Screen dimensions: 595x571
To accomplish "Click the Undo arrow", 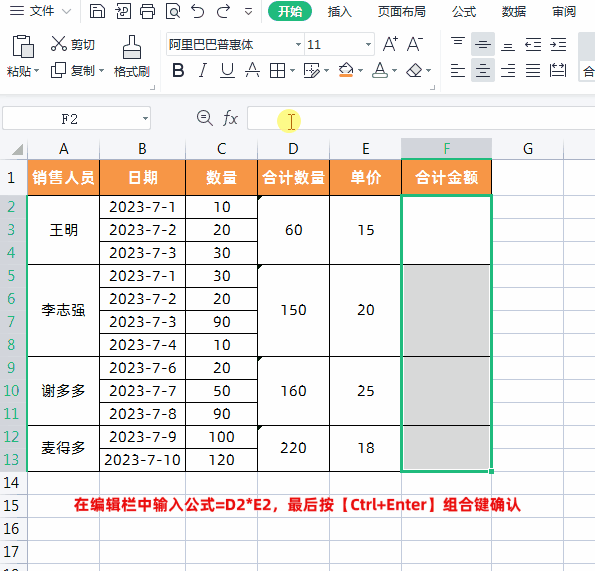I will [x=197, y=11].
